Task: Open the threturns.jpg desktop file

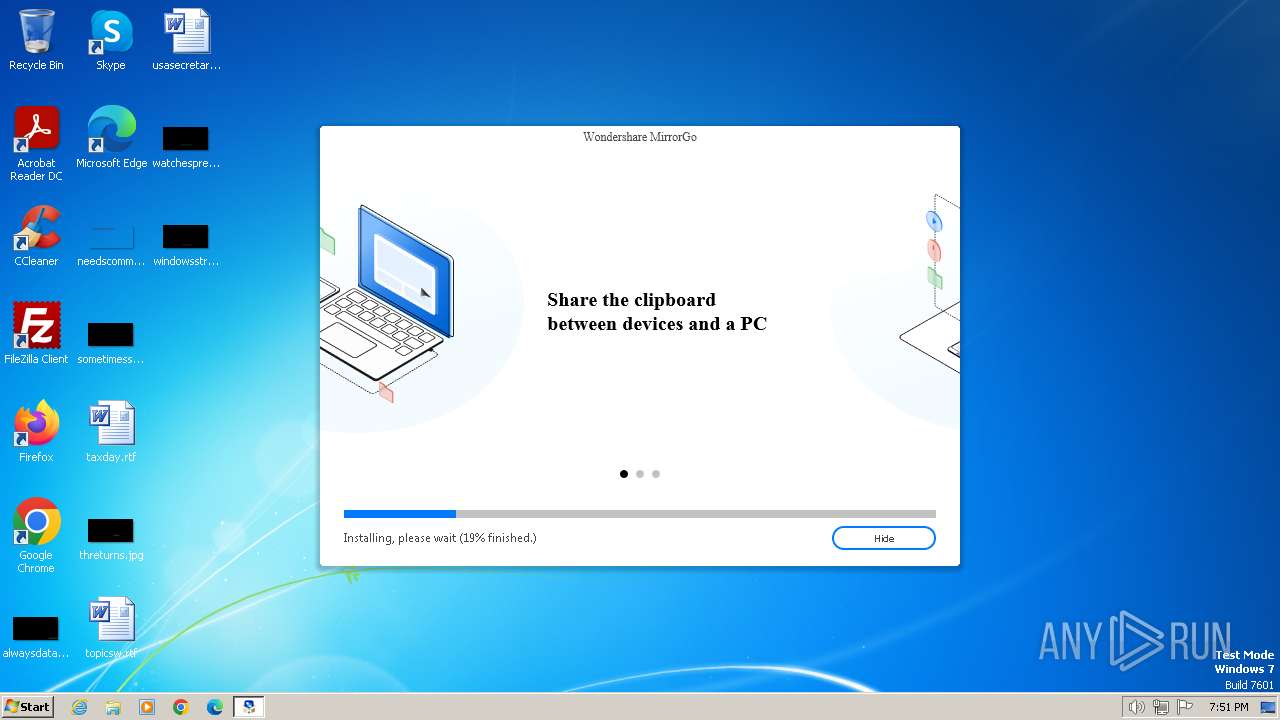Action: tap(111, 539)
